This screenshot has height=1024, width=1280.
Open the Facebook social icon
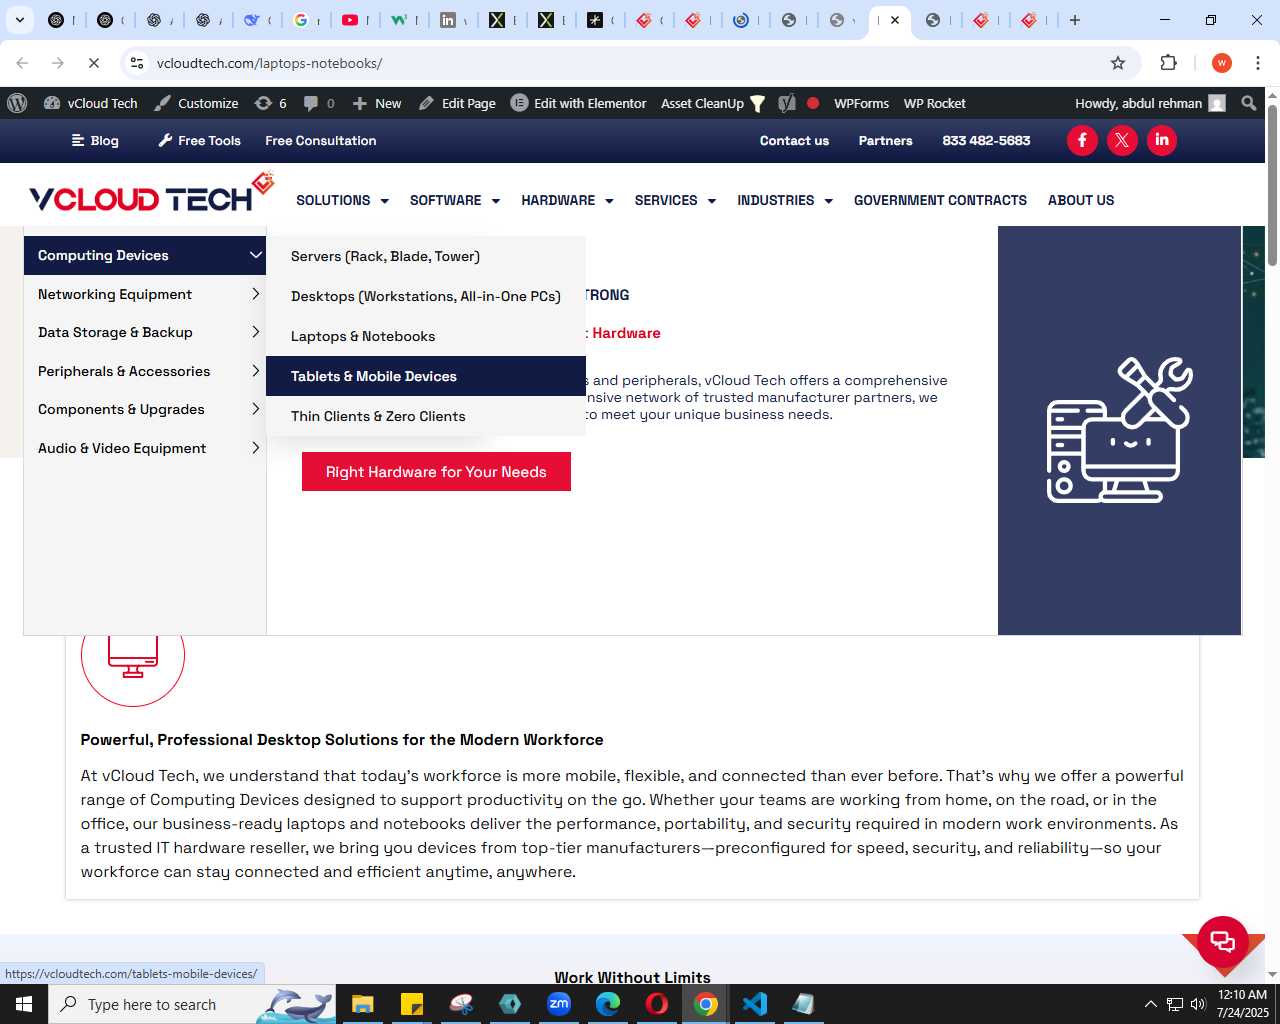point(1082,140)
